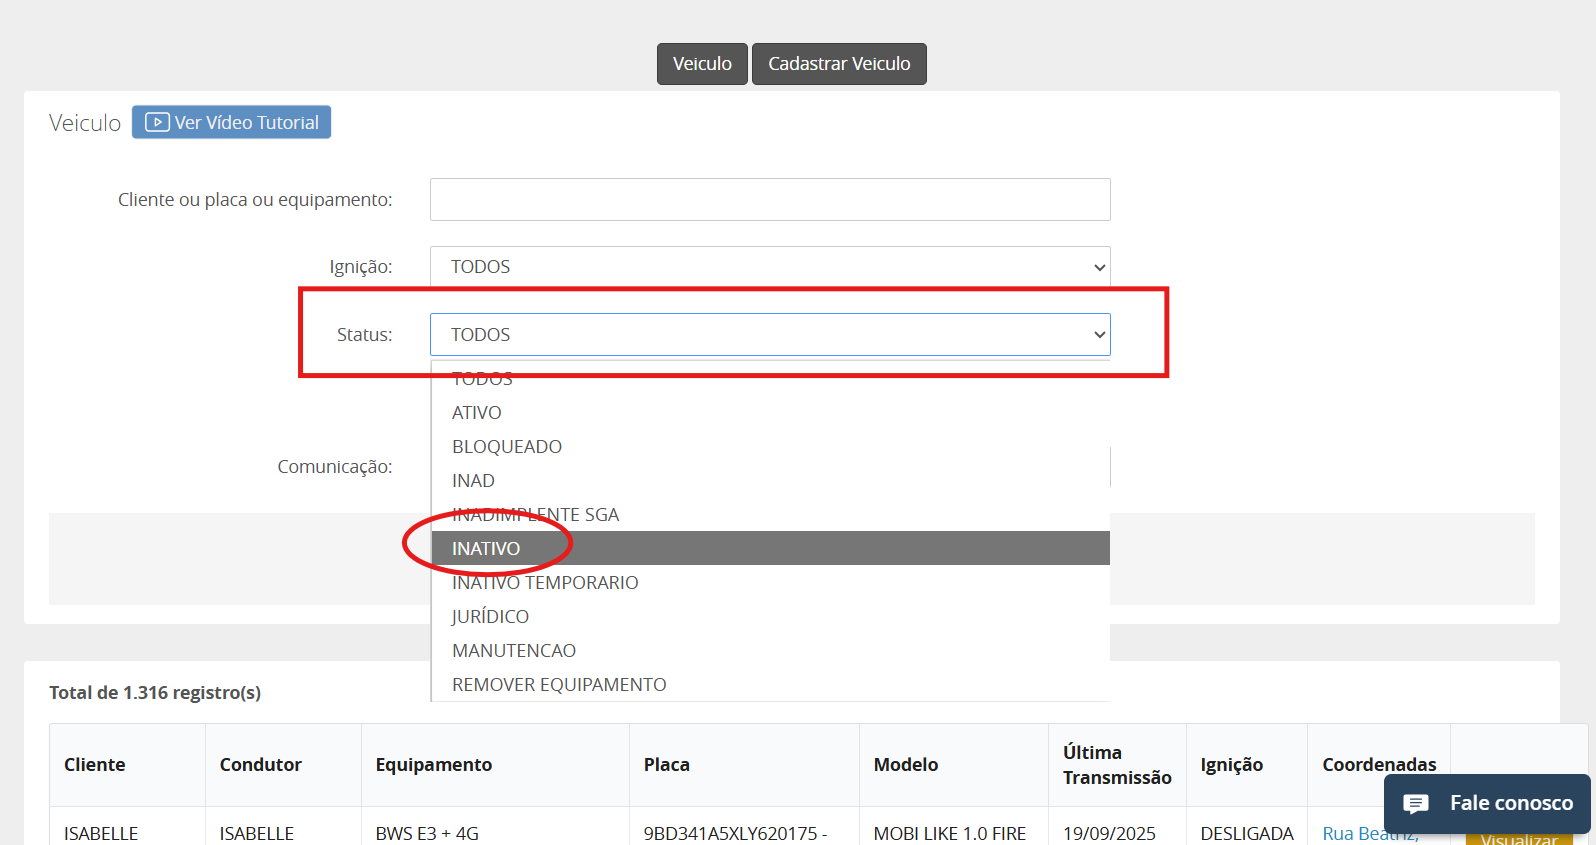Select the highlighted INATIVO option
1596x845 pixels.
pos(486,549)
